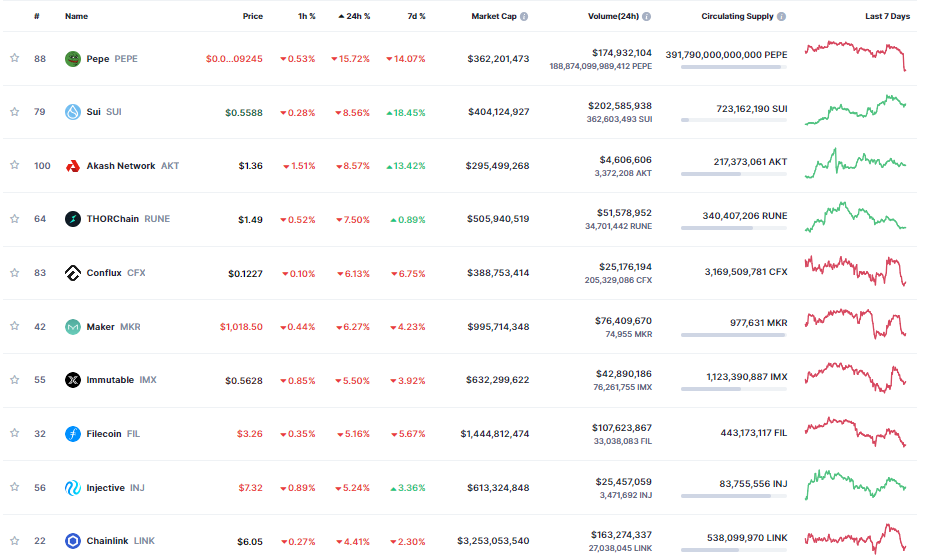This screenshot has width=938, height=560.
Task: Sort table by rank number column
Action: point(37,16)
